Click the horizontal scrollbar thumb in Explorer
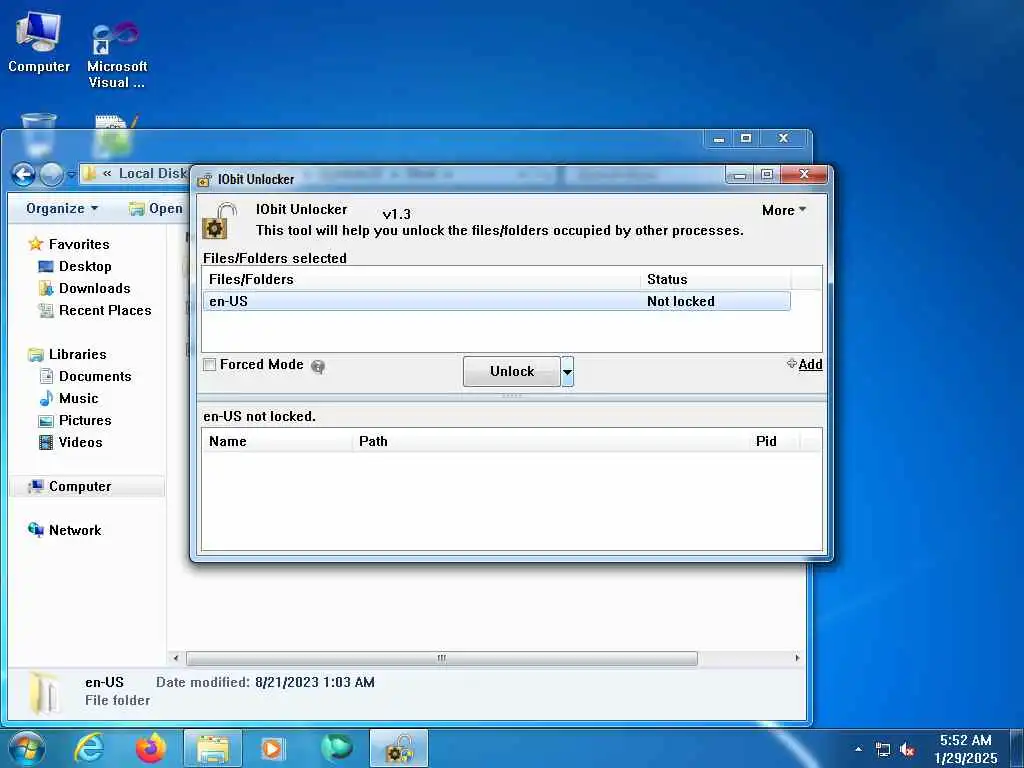 (441, 658)
